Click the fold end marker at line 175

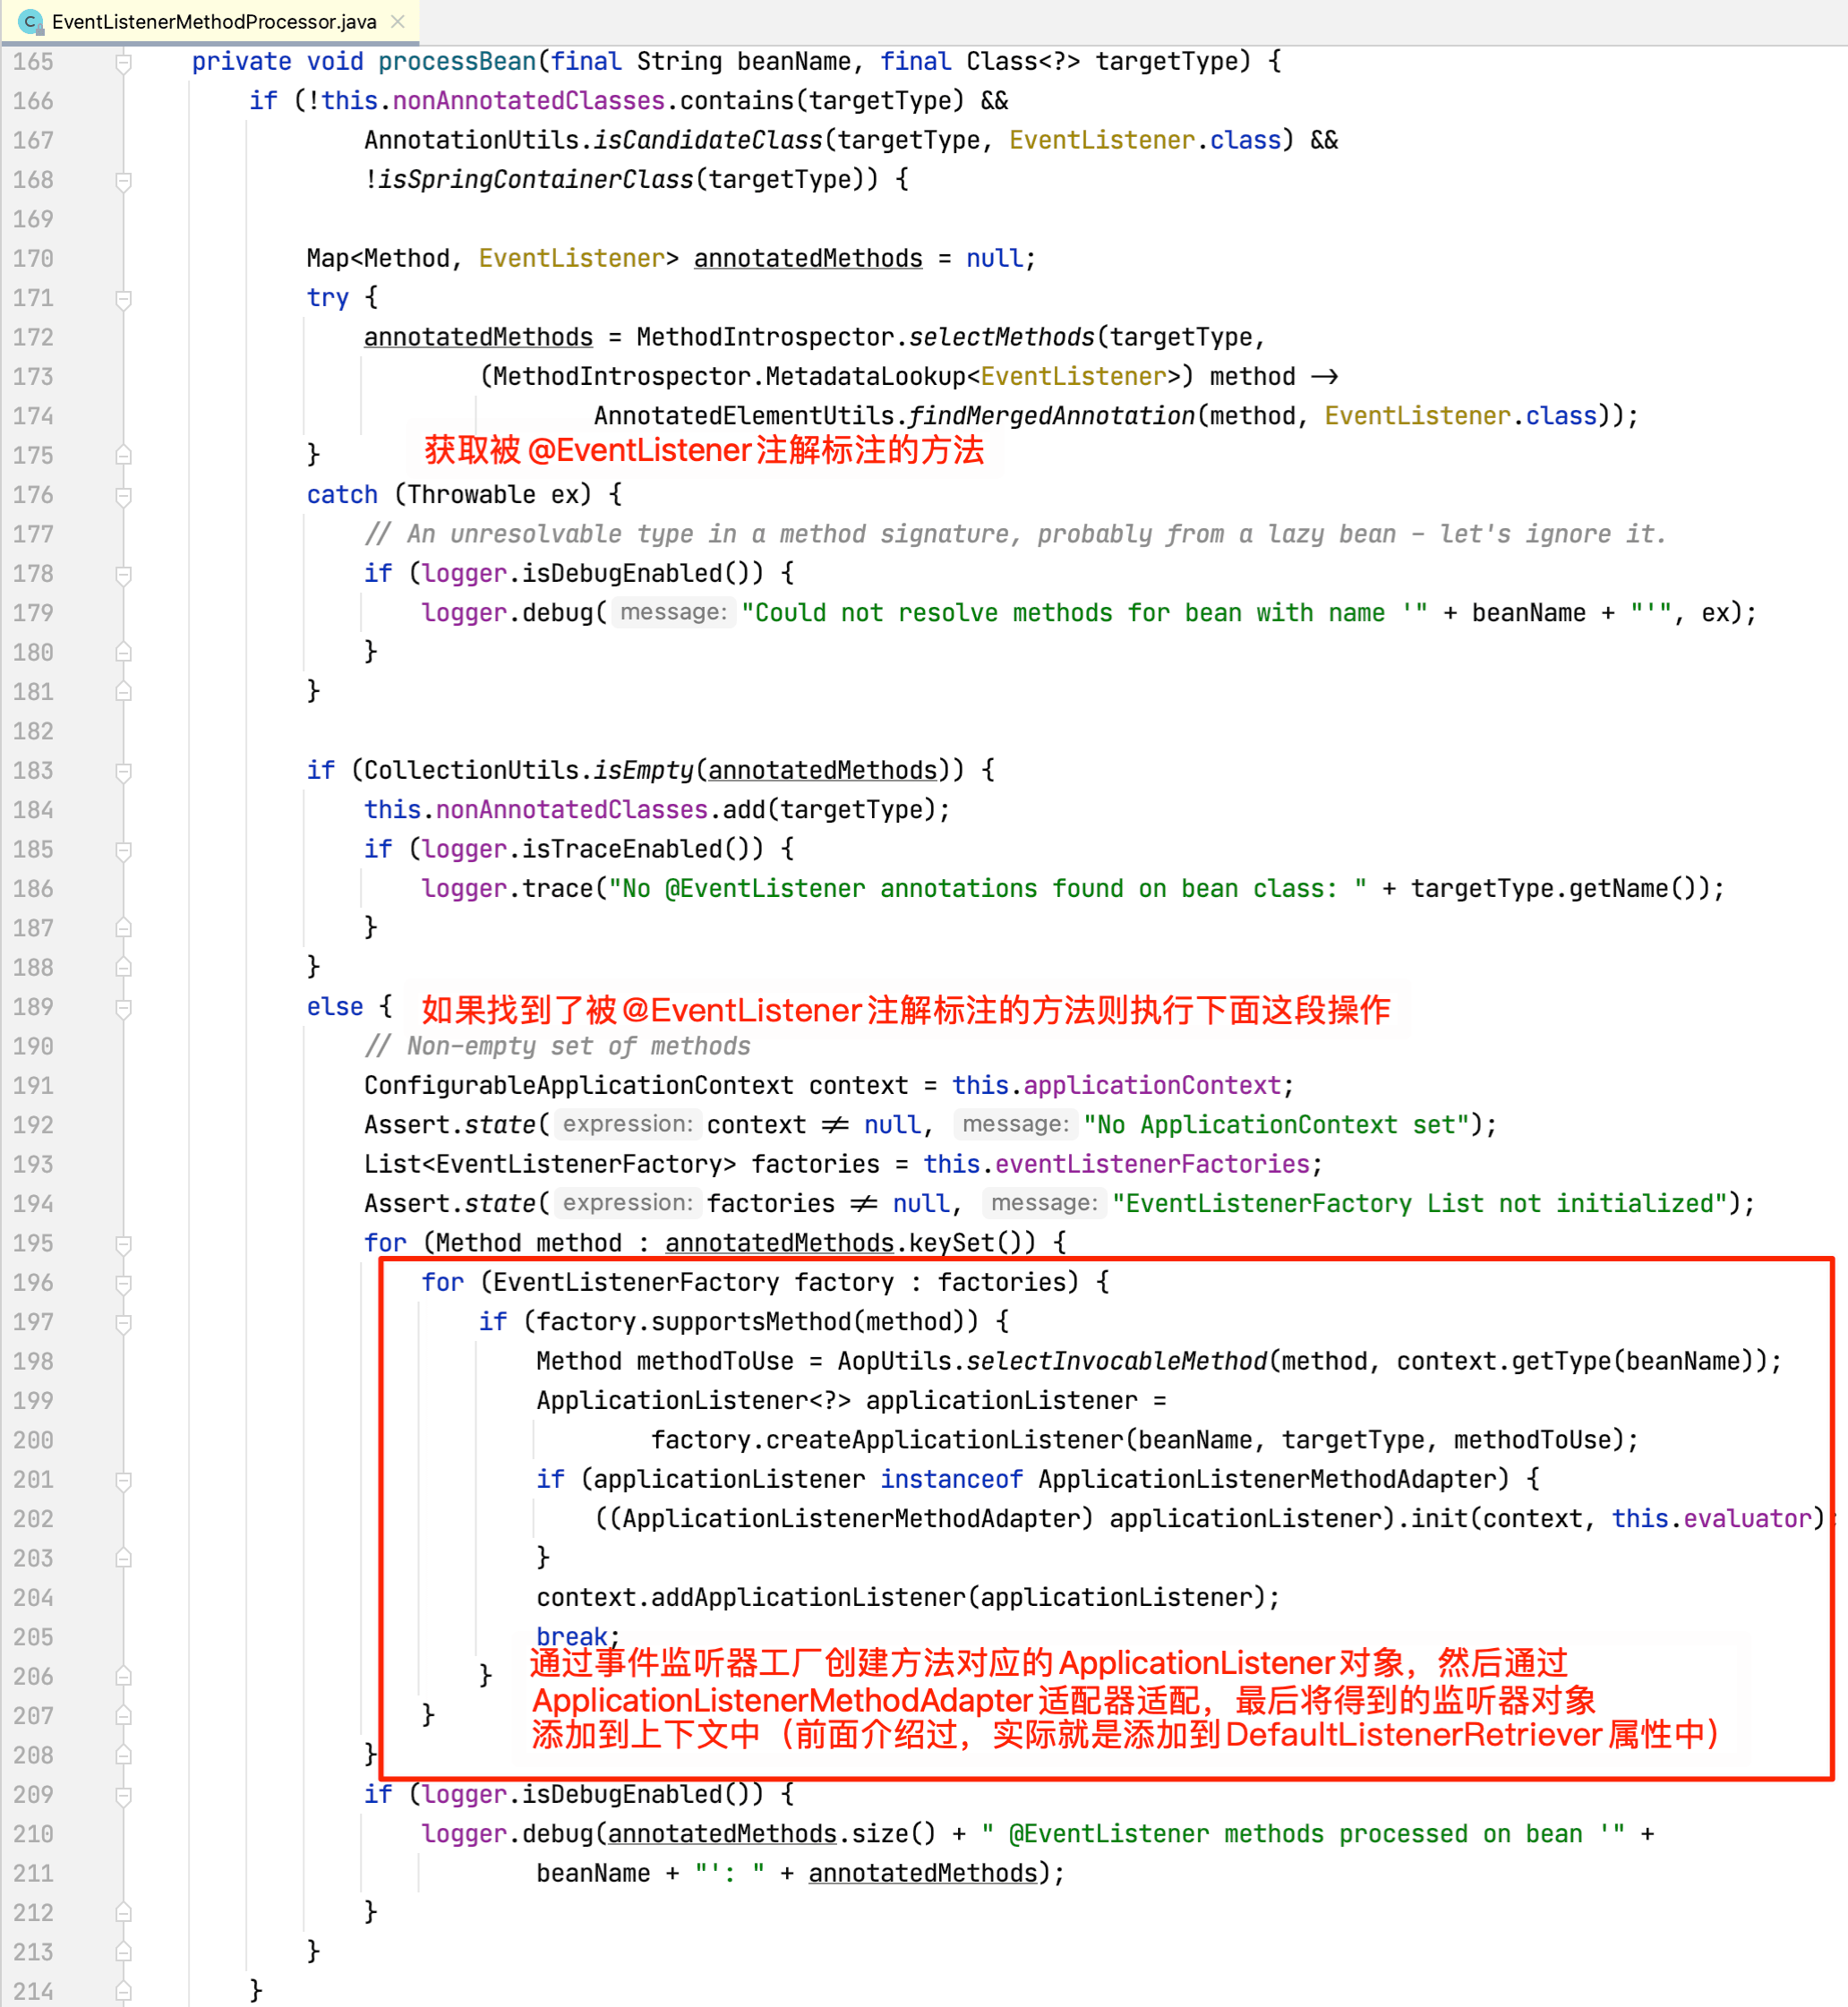pyautogui.click(x=123, y=456)
